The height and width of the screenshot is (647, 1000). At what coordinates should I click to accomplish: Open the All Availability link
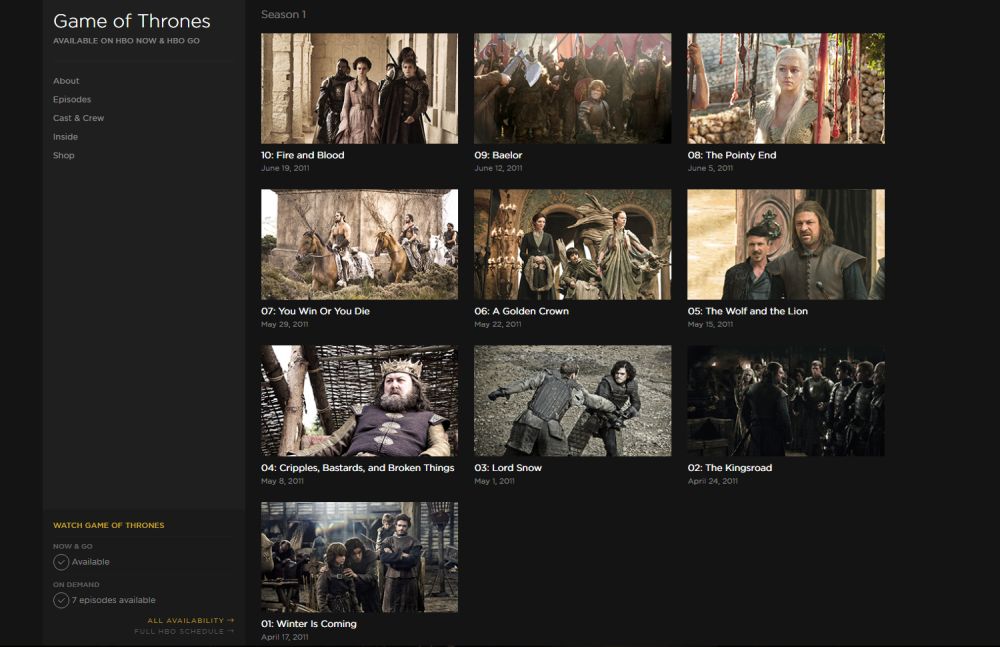click(x=191, y=620)
